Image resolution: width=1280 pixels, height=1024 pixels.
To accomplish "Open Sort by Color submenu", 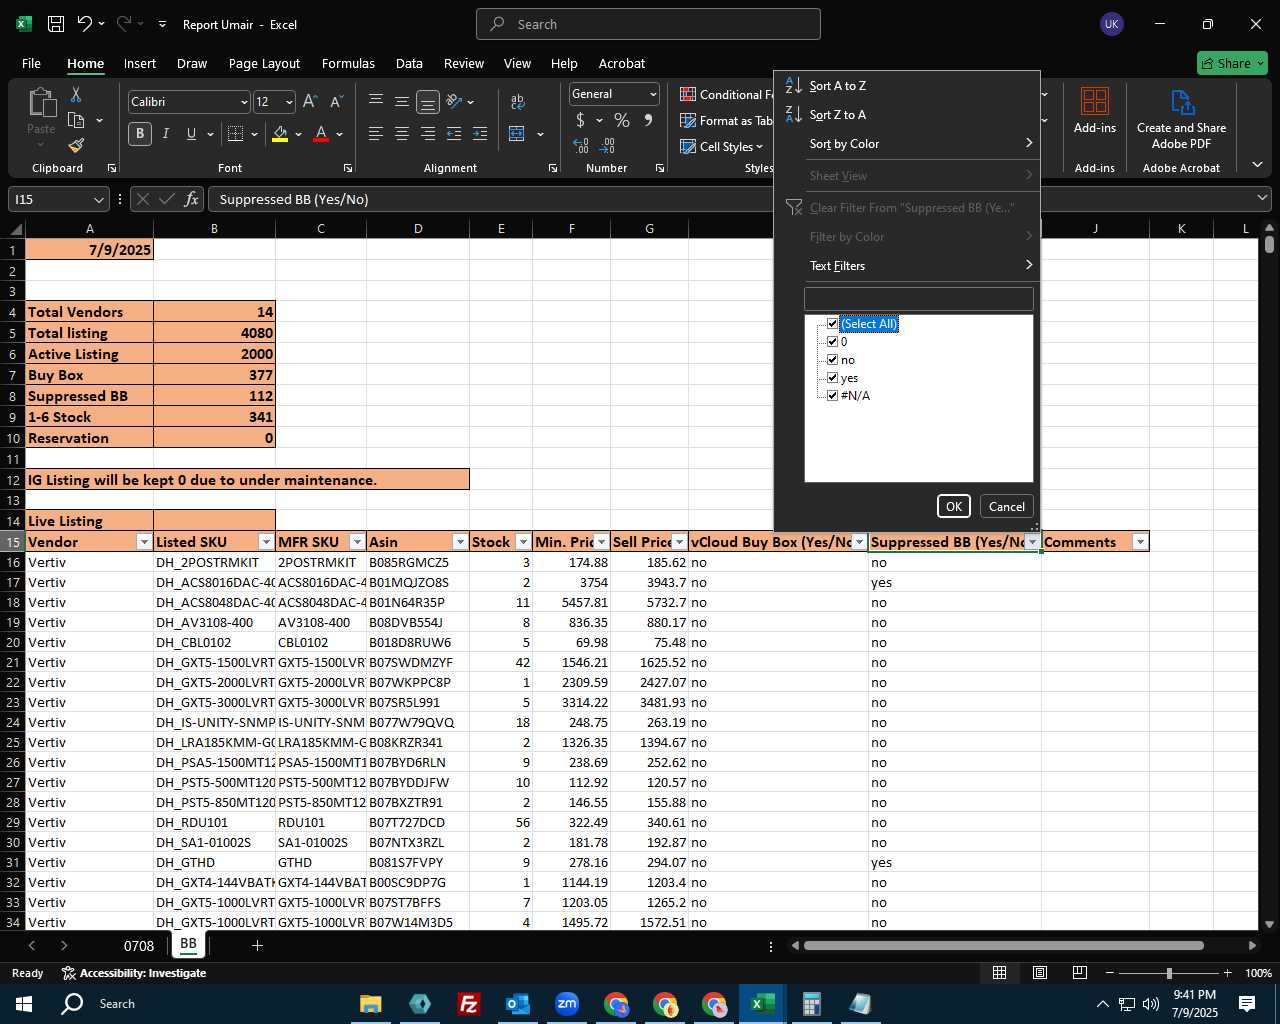I will point(907,144).
